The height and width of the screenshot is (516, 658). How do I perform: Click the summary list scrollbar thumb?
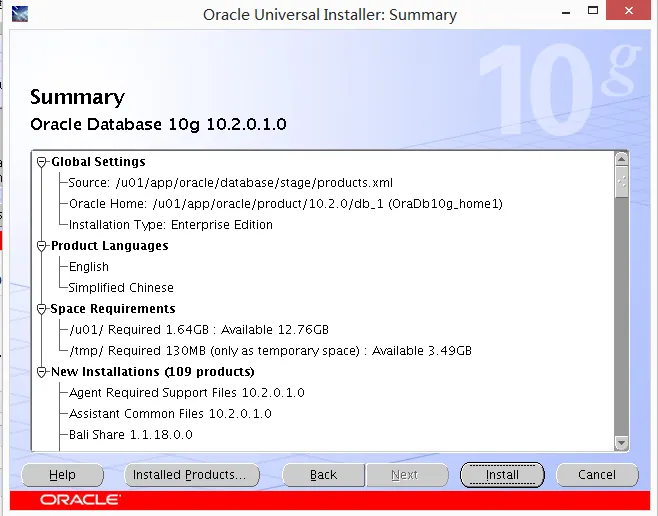pyautogui.click(x=621, y=182)
